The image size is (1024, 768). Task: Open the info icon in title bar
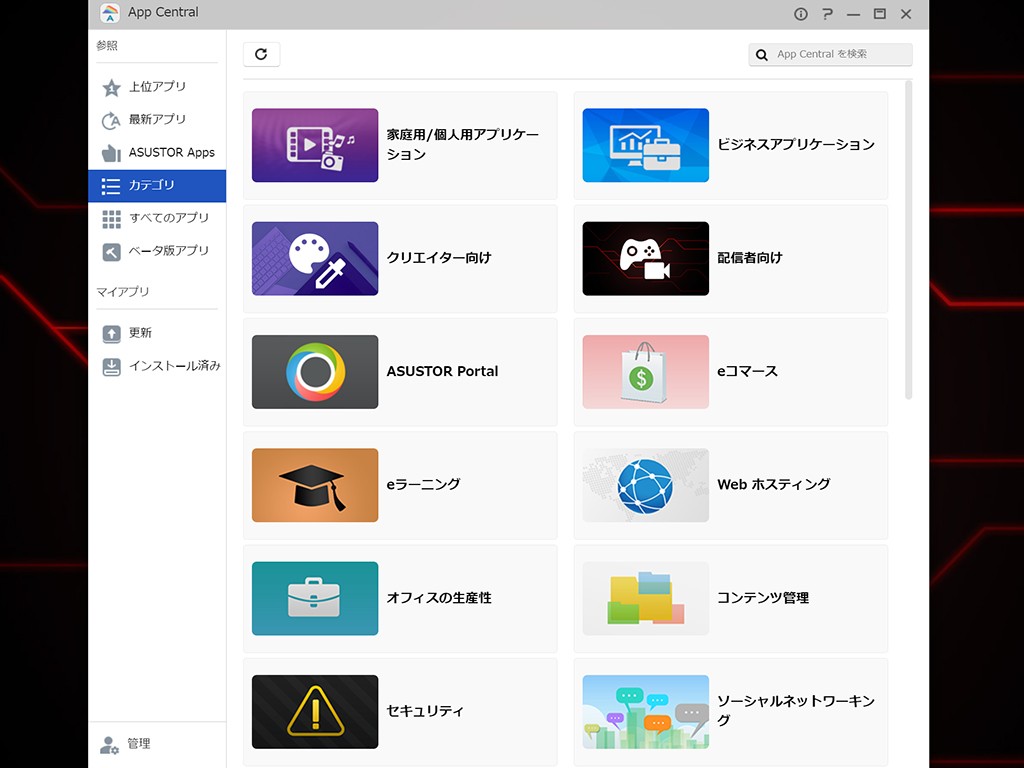point(800,14)
